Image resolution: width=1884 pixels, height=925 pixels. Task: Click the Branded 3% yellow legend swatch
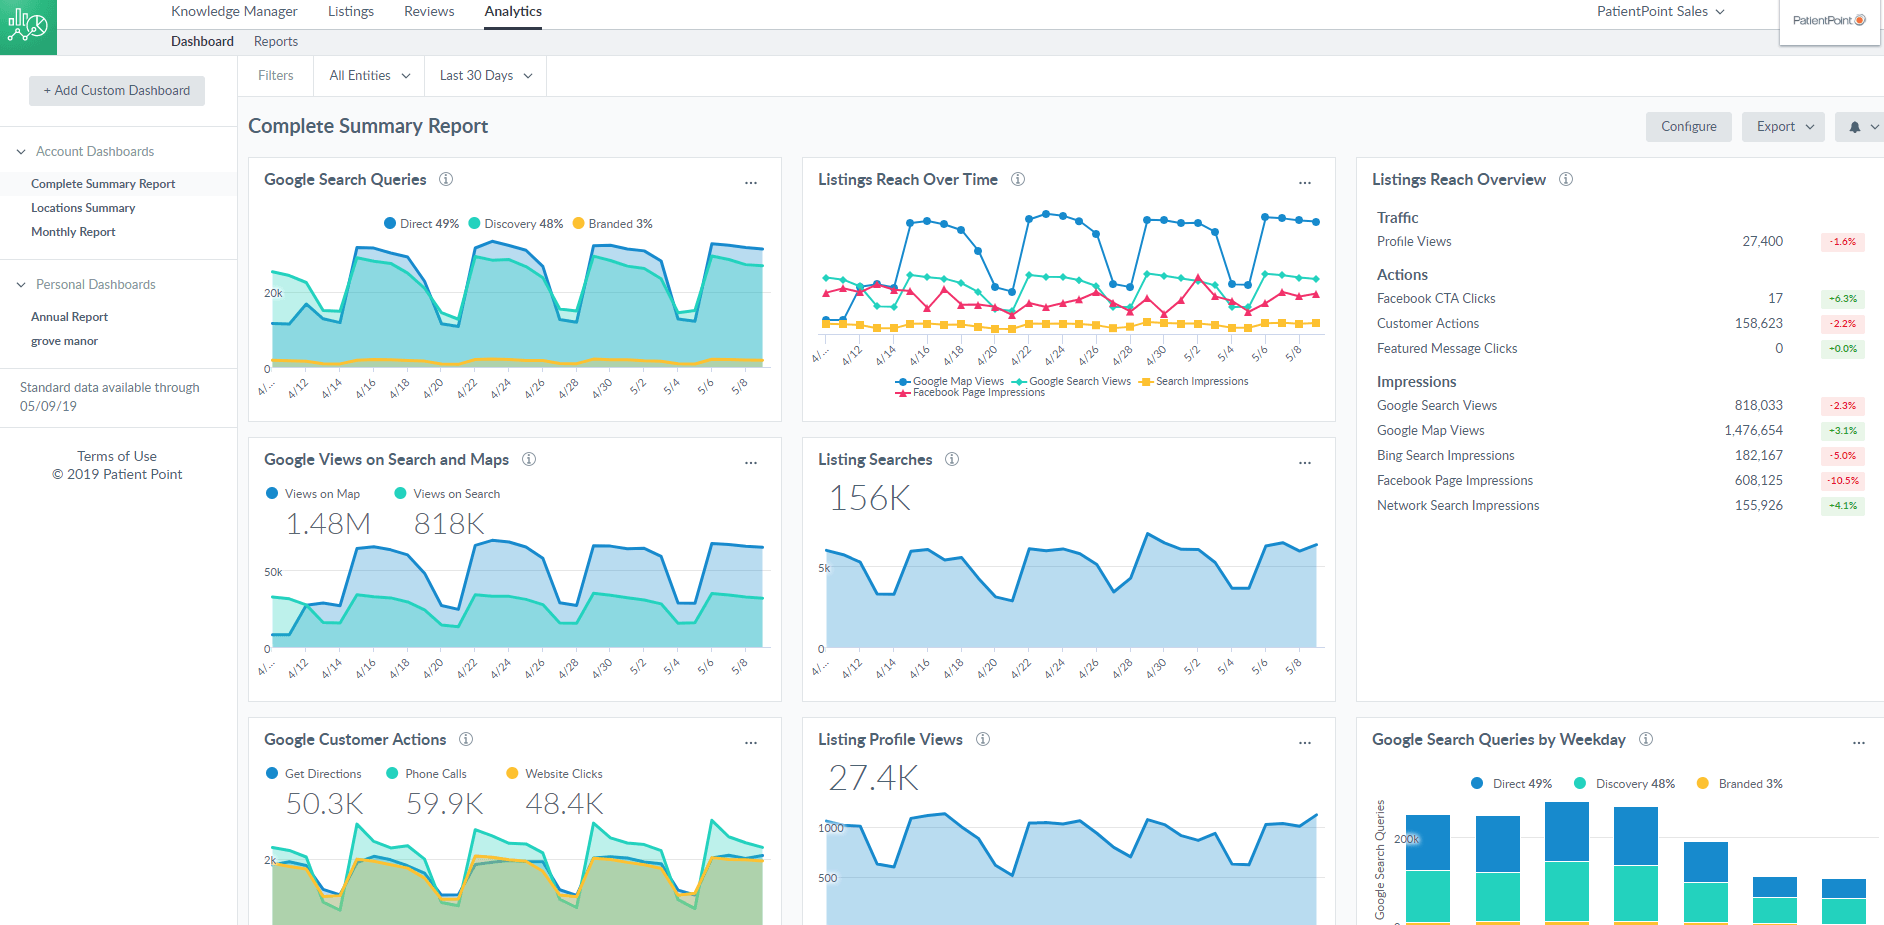578,224
